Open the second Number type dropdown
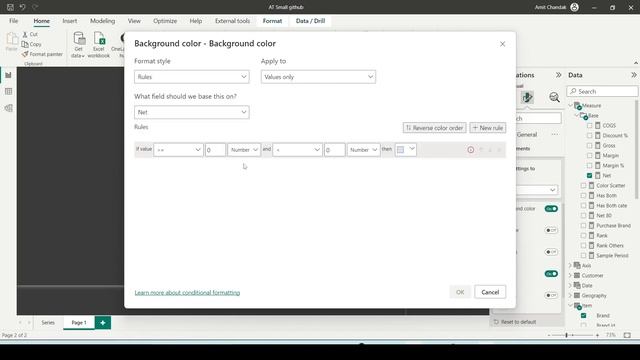Screen dimensions: 640x360 (363, 150)
